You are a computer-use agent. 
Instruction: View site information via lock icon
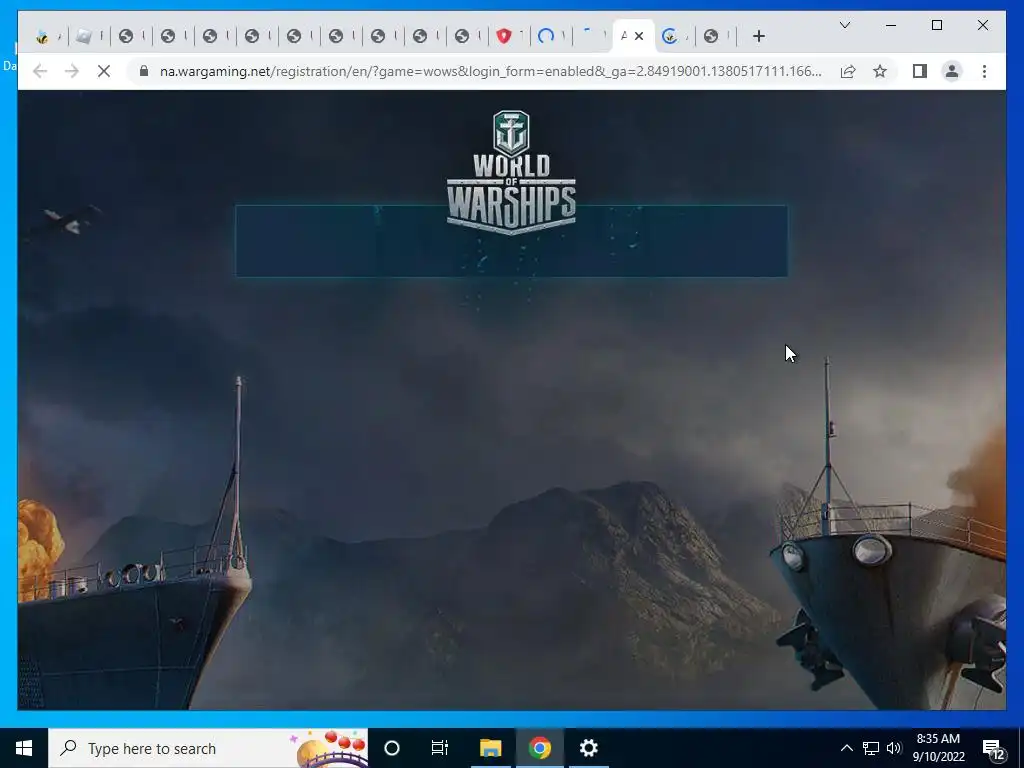tap(144, 71)
